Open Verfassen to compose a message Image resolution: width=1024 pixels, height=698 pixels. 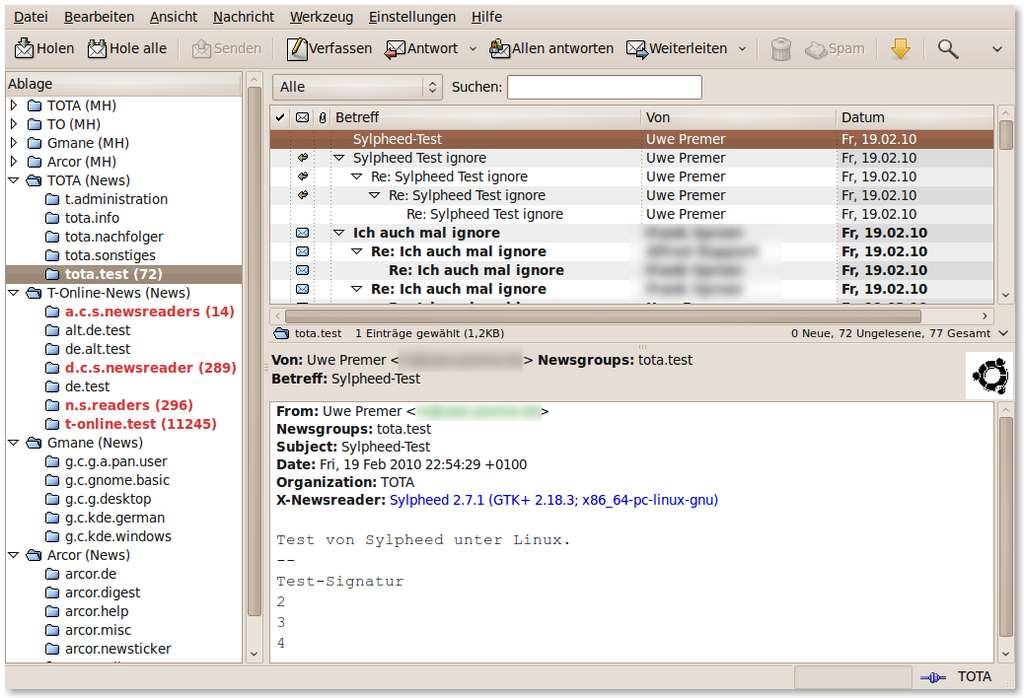click(296, 48)
